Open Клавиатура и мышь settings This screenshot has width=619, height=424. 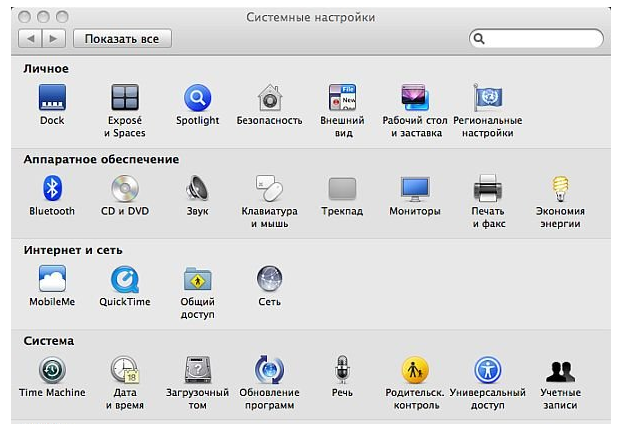click(x=270, y=188)
